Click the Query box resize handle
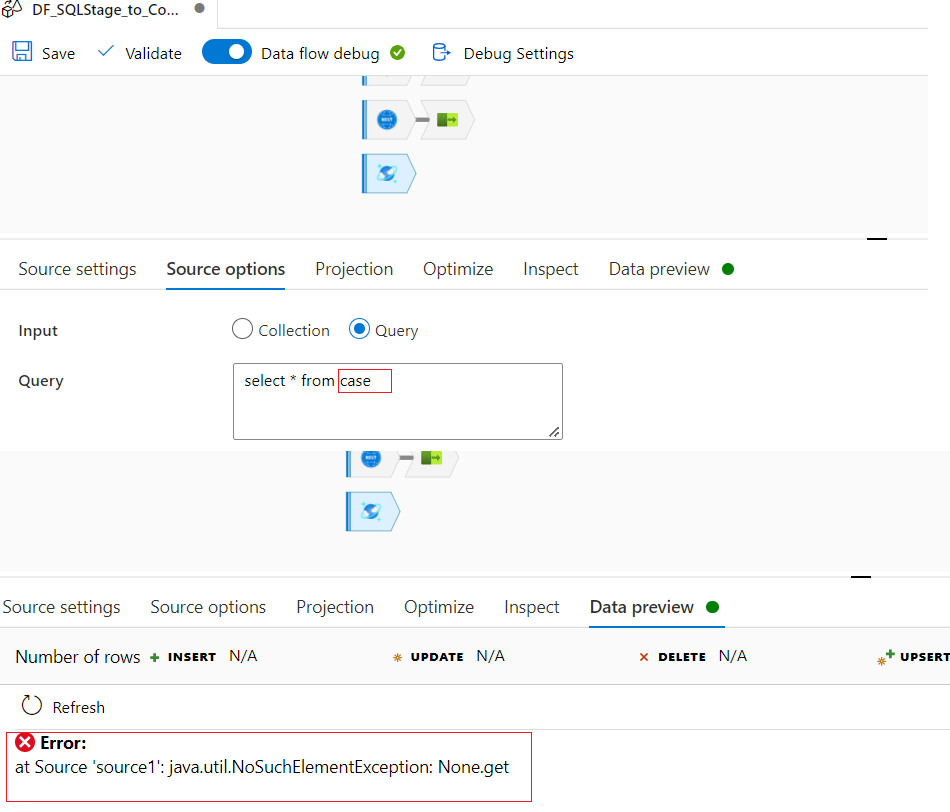Image resolution: width=950 pixels, height=812 pixels. tap(554, 431)
